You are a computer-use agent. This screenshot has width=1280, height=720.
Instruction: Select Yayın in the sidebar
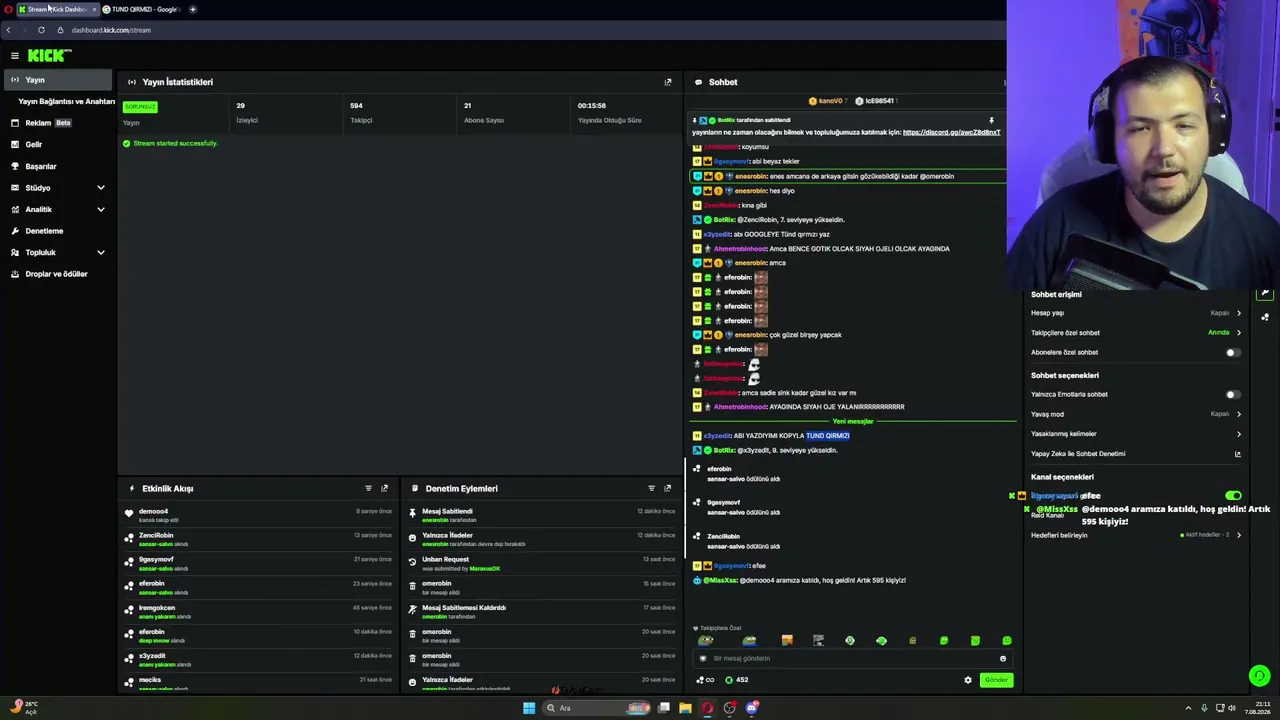[57, 80]
